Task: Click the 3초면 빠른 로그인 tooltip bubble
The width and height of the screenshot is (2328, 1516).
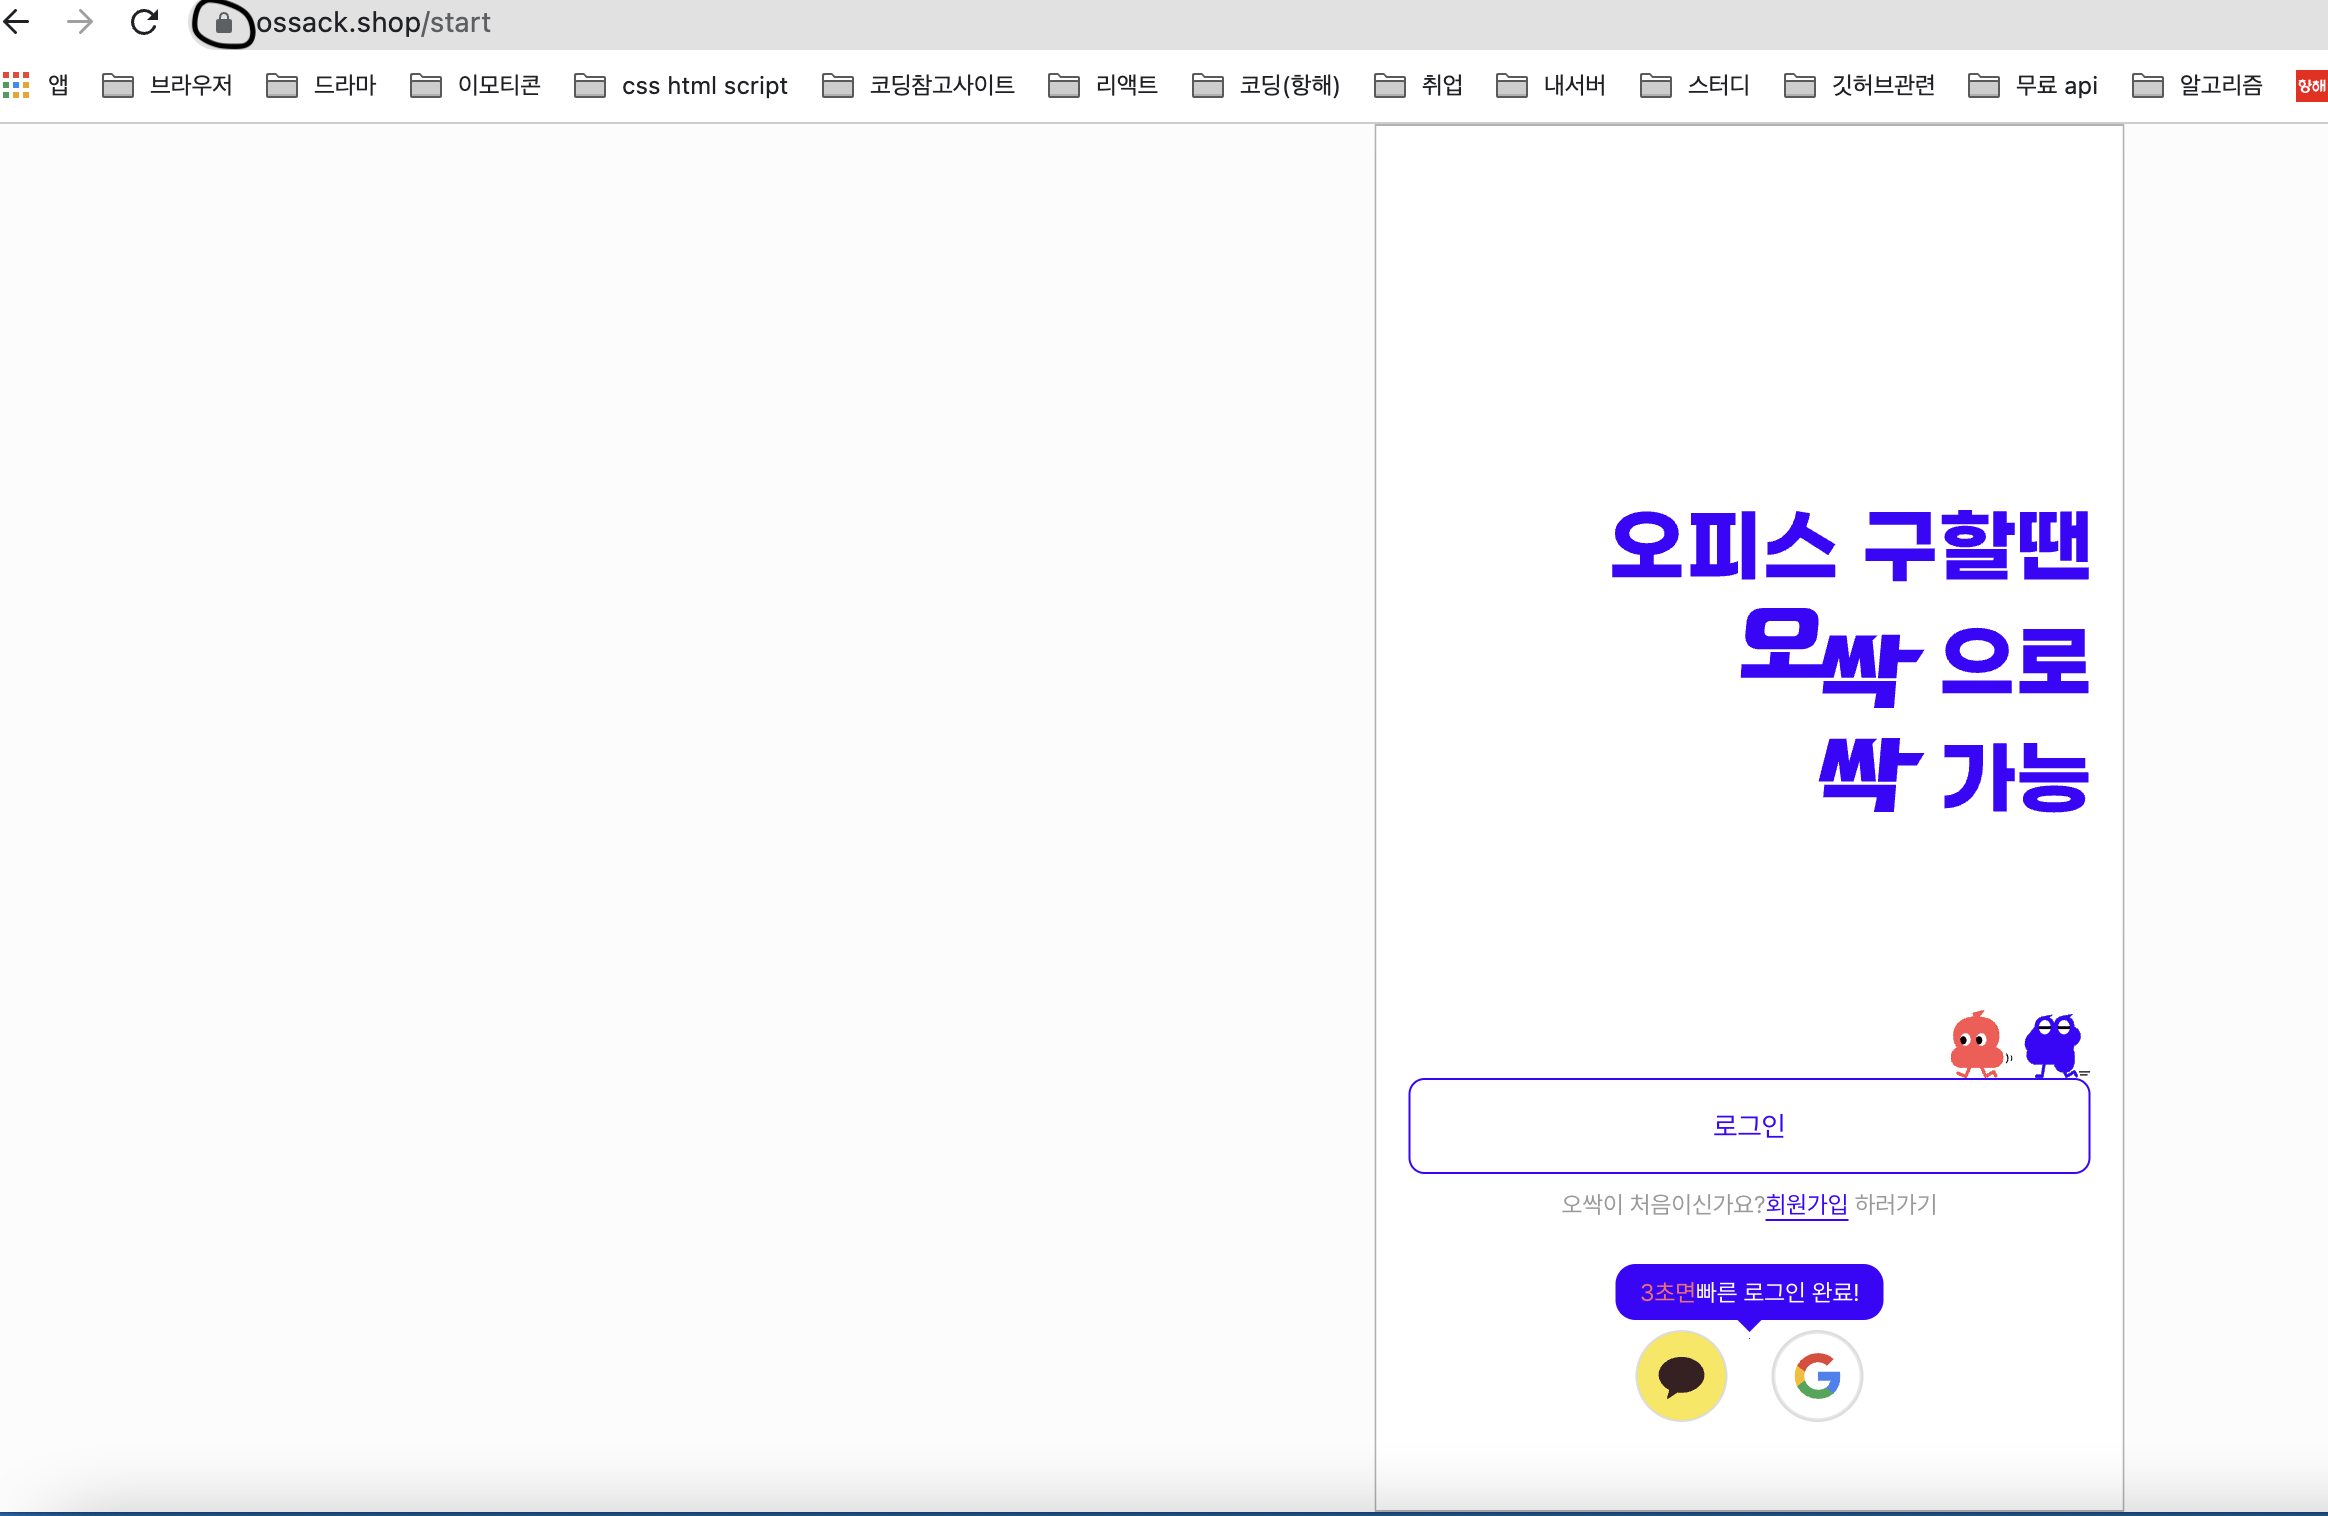Action: [1749, 1292]
